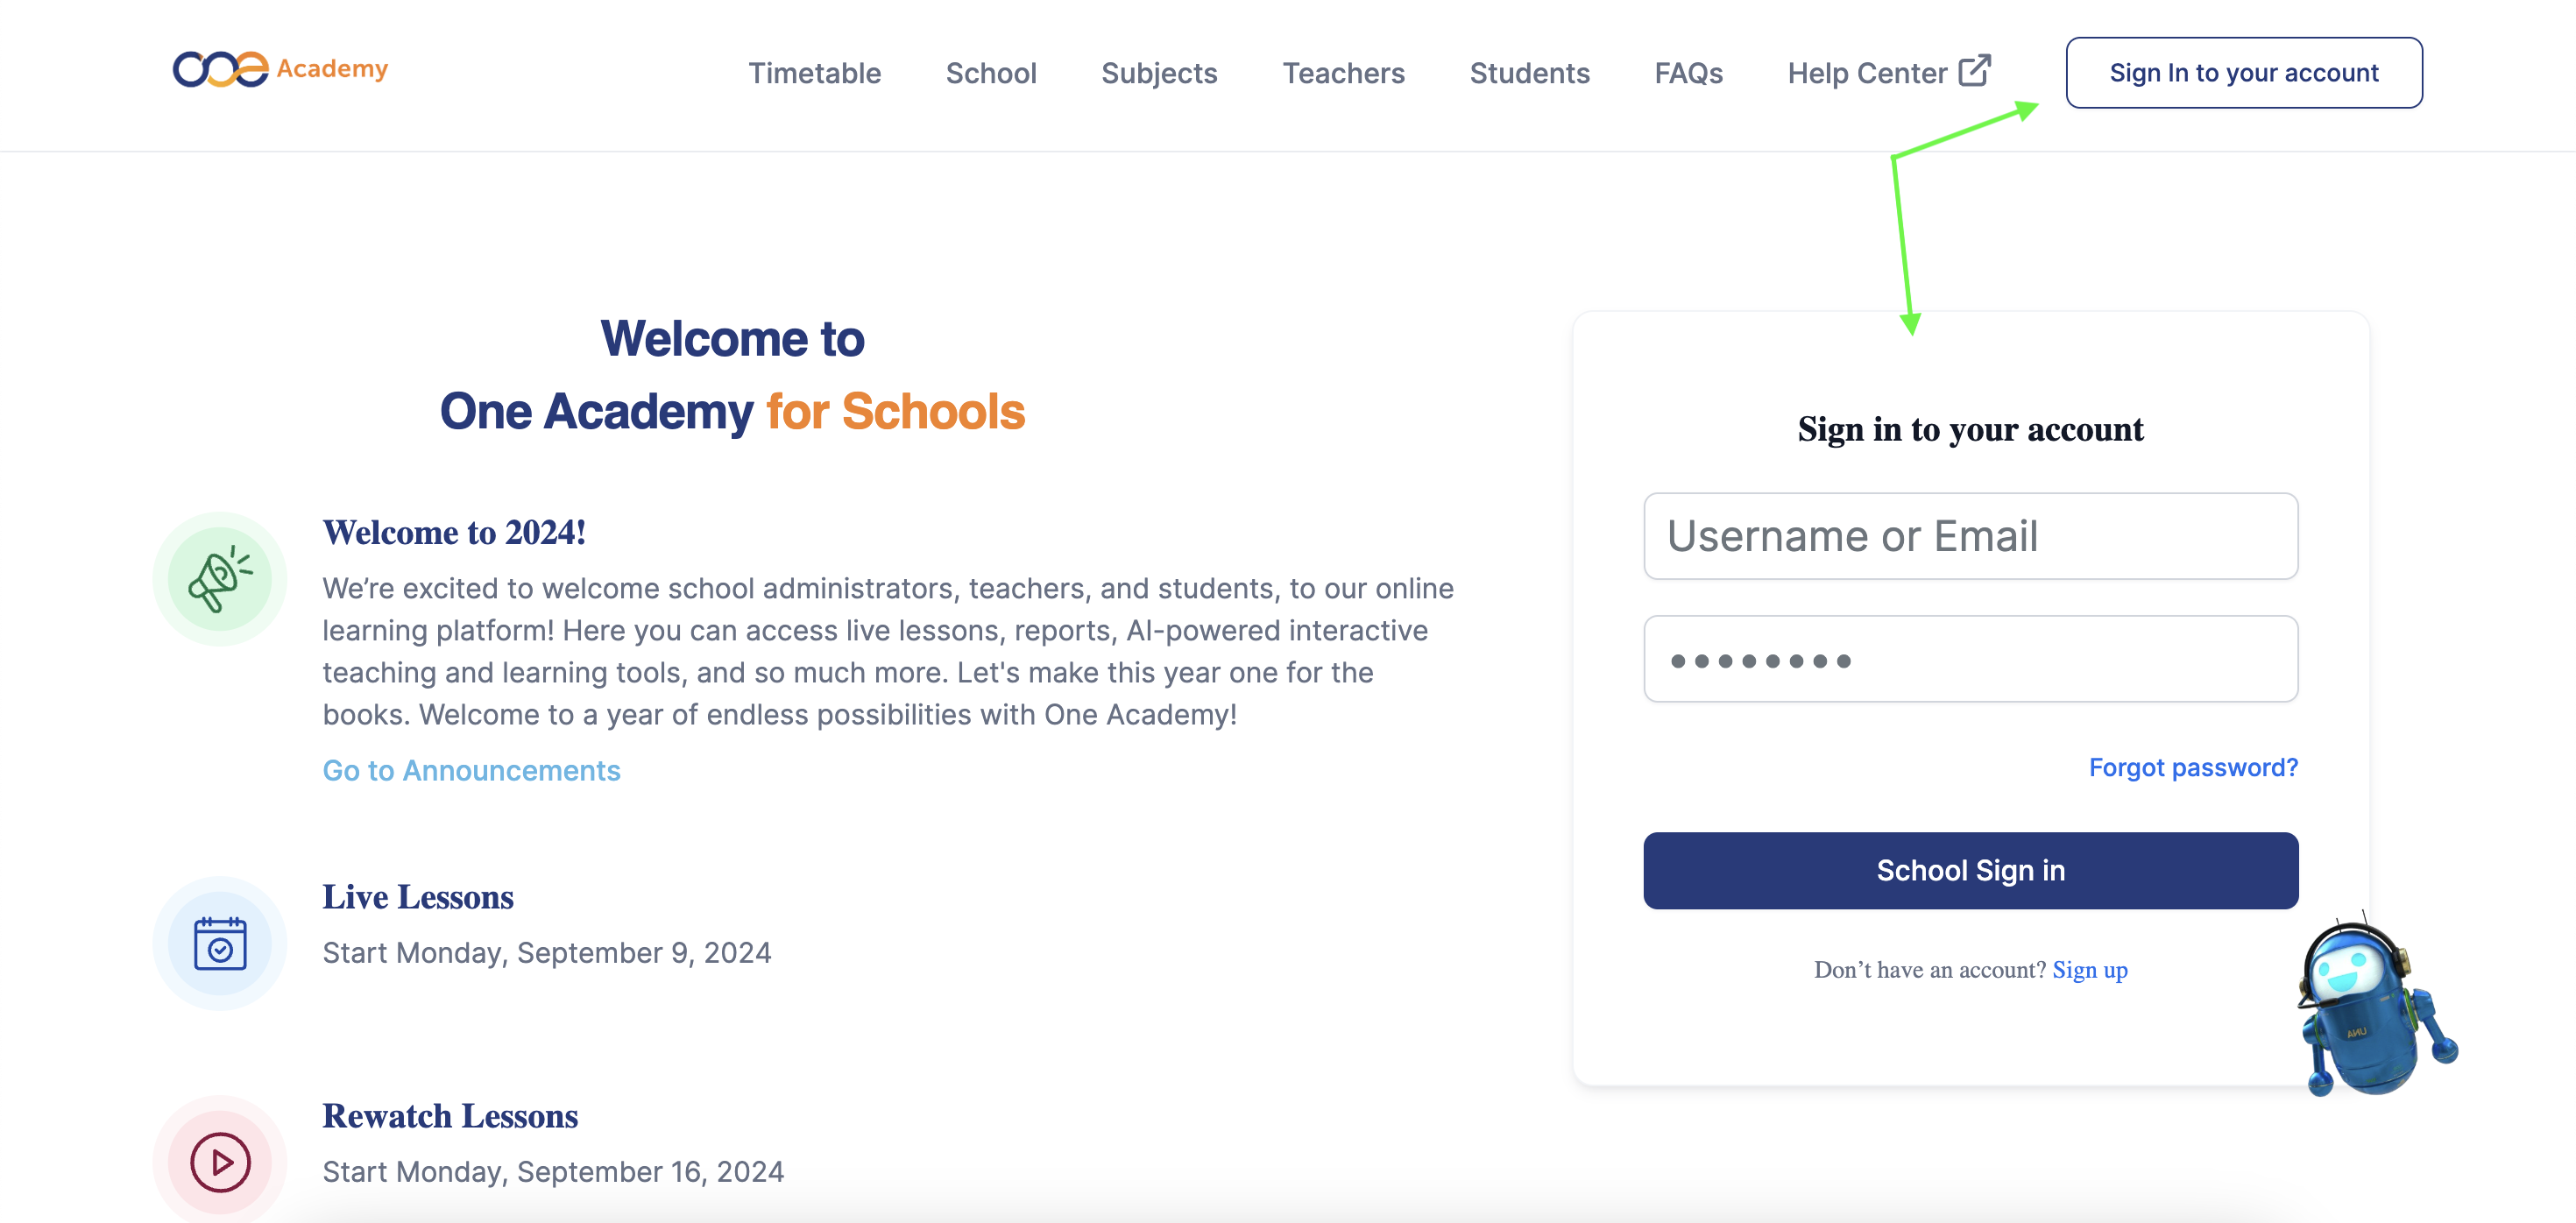
Task: Click the password input field
Action: click(x=1970, y=659)
